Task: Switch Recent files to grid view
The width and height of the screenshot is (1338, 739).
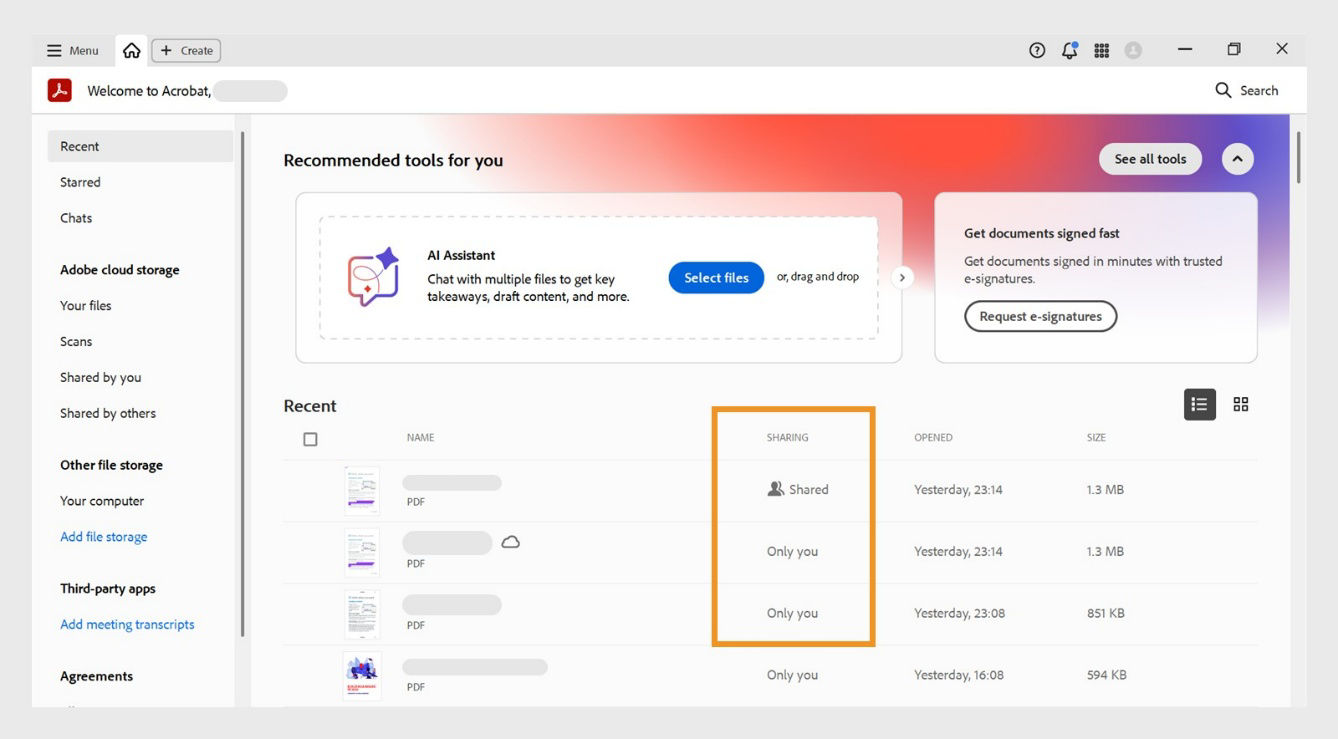Action: click(1241, 404)
